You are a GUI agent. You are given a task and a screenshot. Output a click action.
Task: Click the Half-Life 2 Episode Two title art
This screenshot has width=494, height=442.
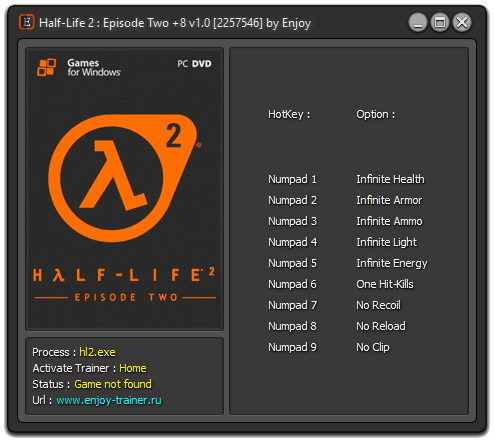click(x=124, y=284)
